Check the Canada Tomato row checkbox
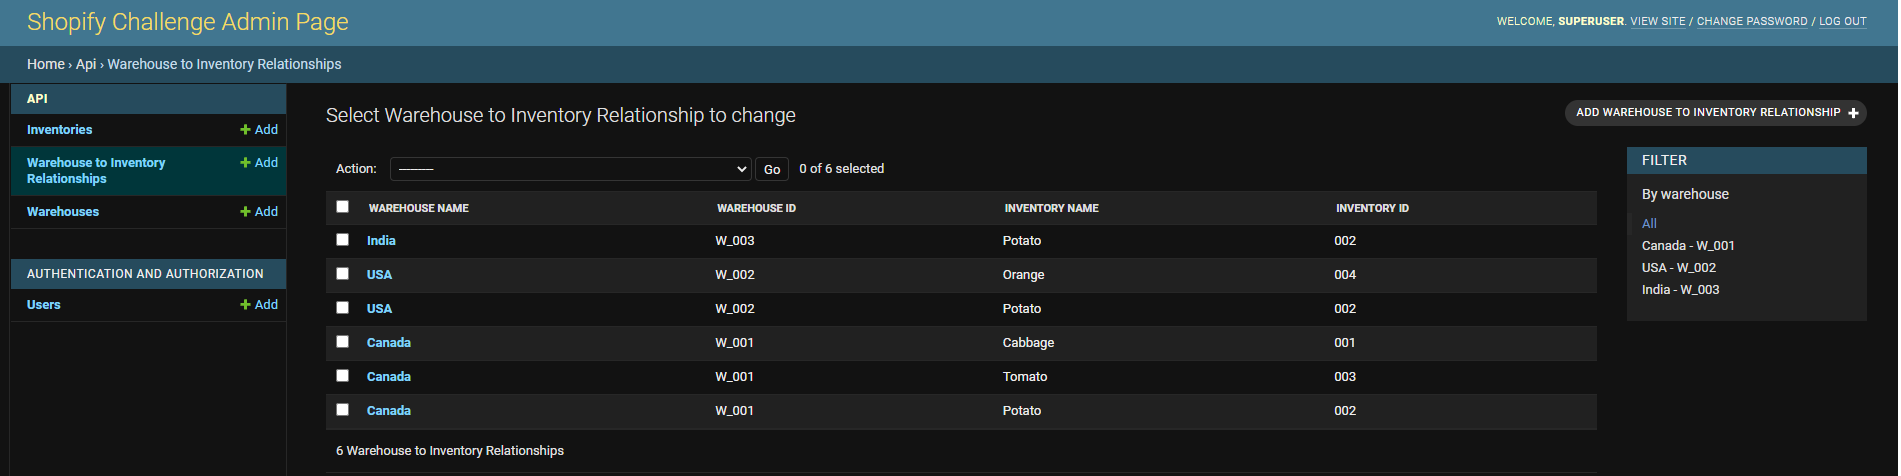This screenshot has width=1901, height=476. coord(343,376)
